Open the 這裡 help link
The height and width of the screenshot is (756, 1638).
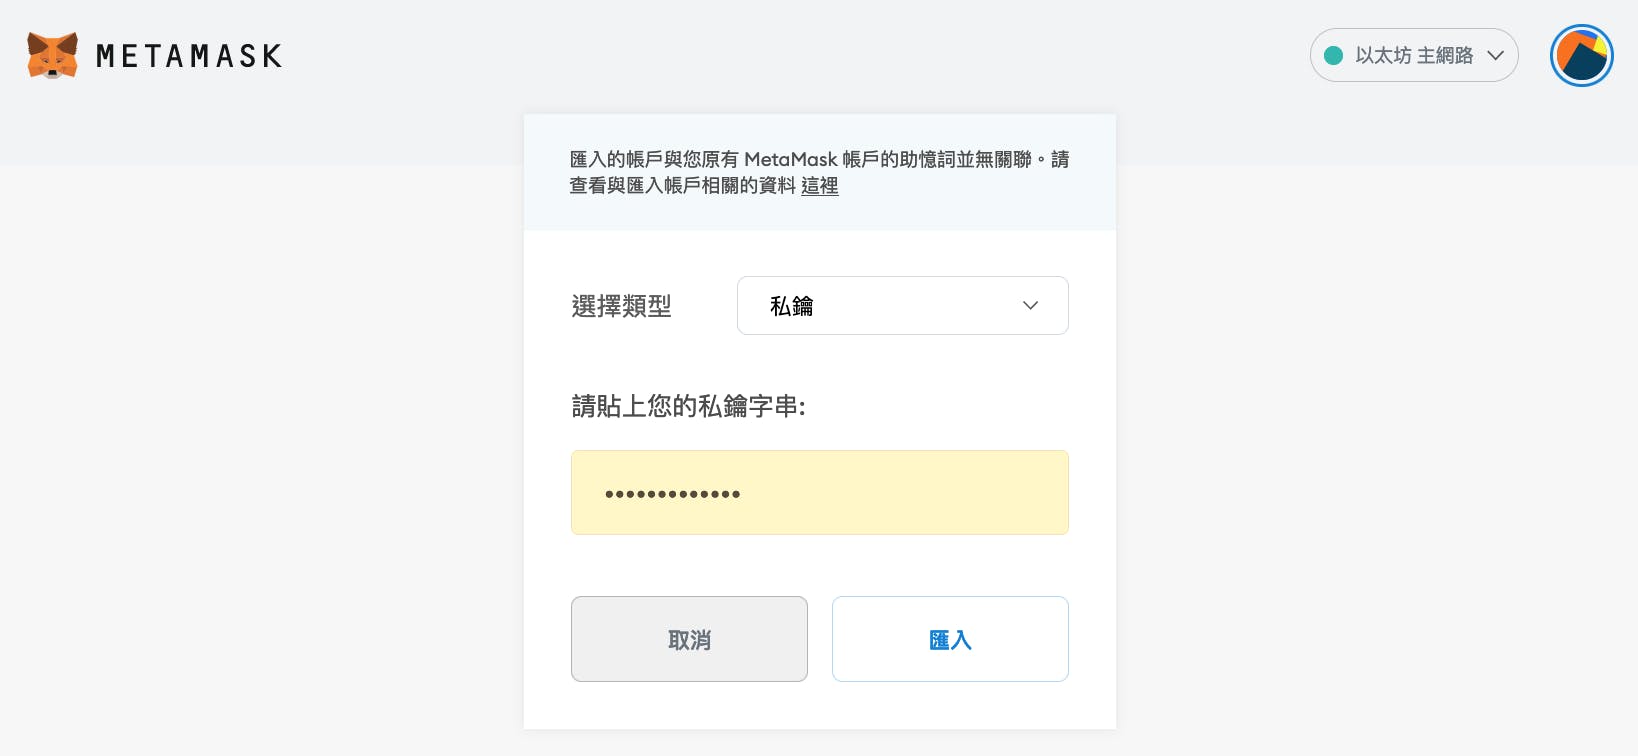[819, 186]
